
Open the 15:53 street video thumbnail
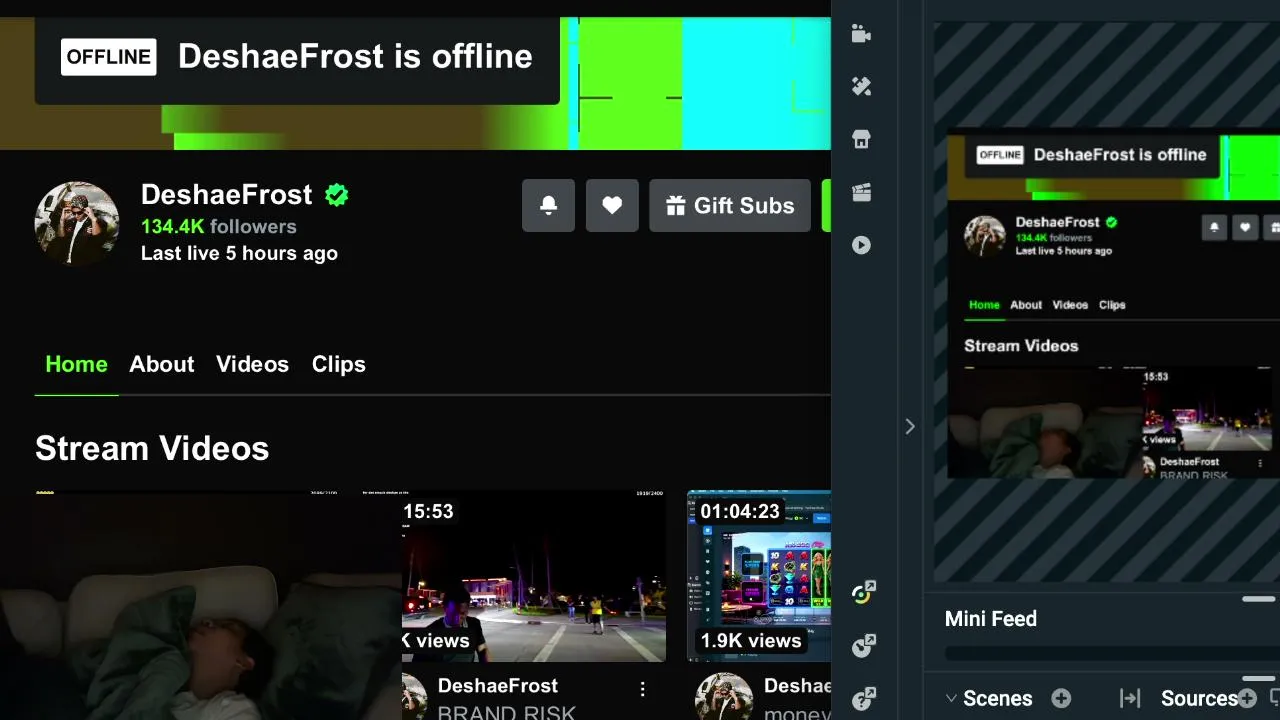pos(534,576)
